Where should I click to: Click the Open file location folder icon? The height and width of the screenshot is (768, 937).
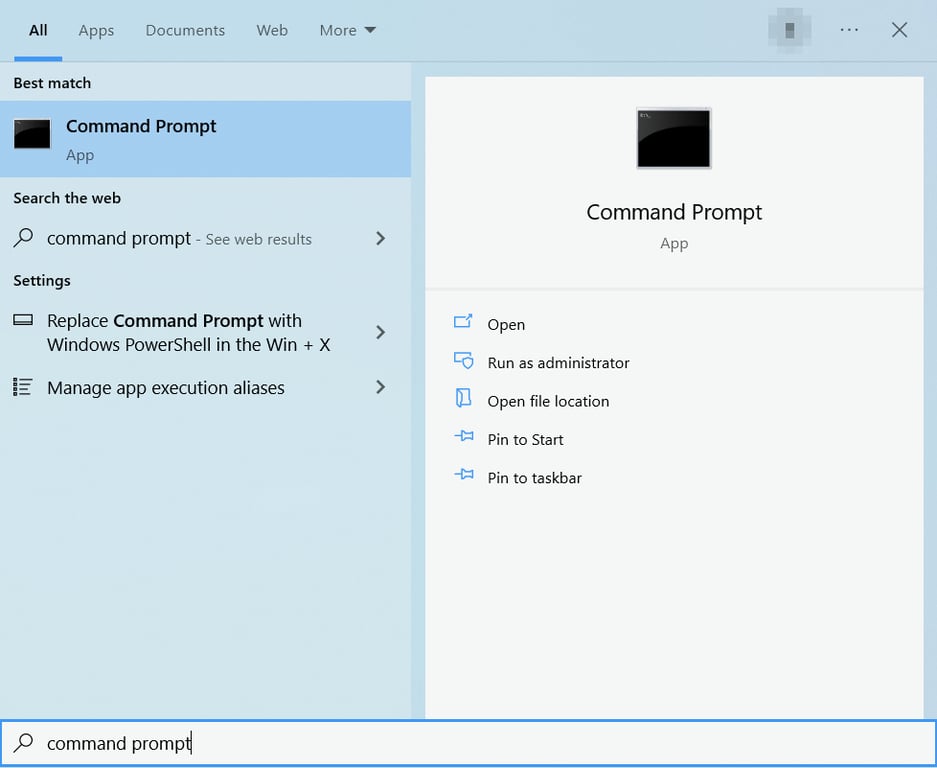tap(463, 400)
